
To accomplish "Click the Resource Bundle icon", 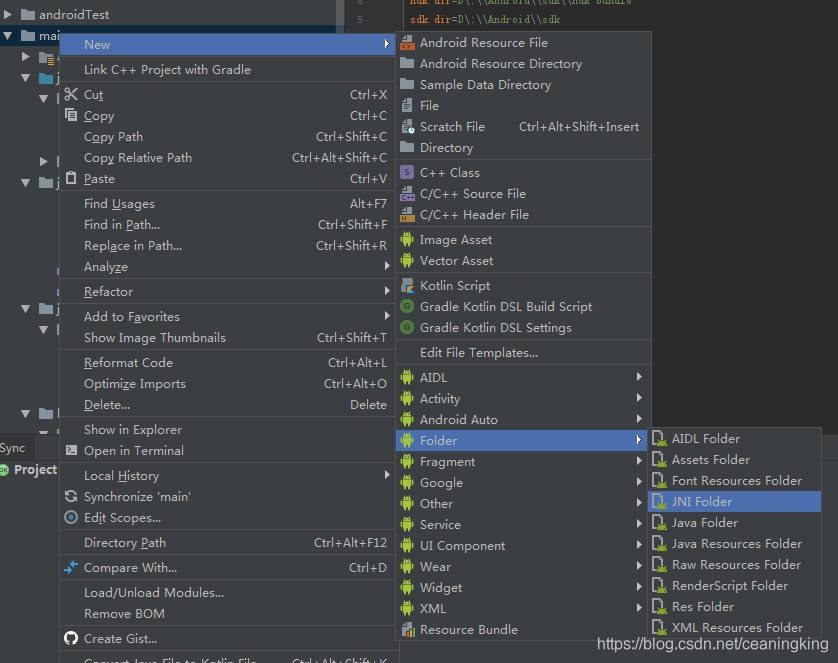I will click(x=408, y=629).
